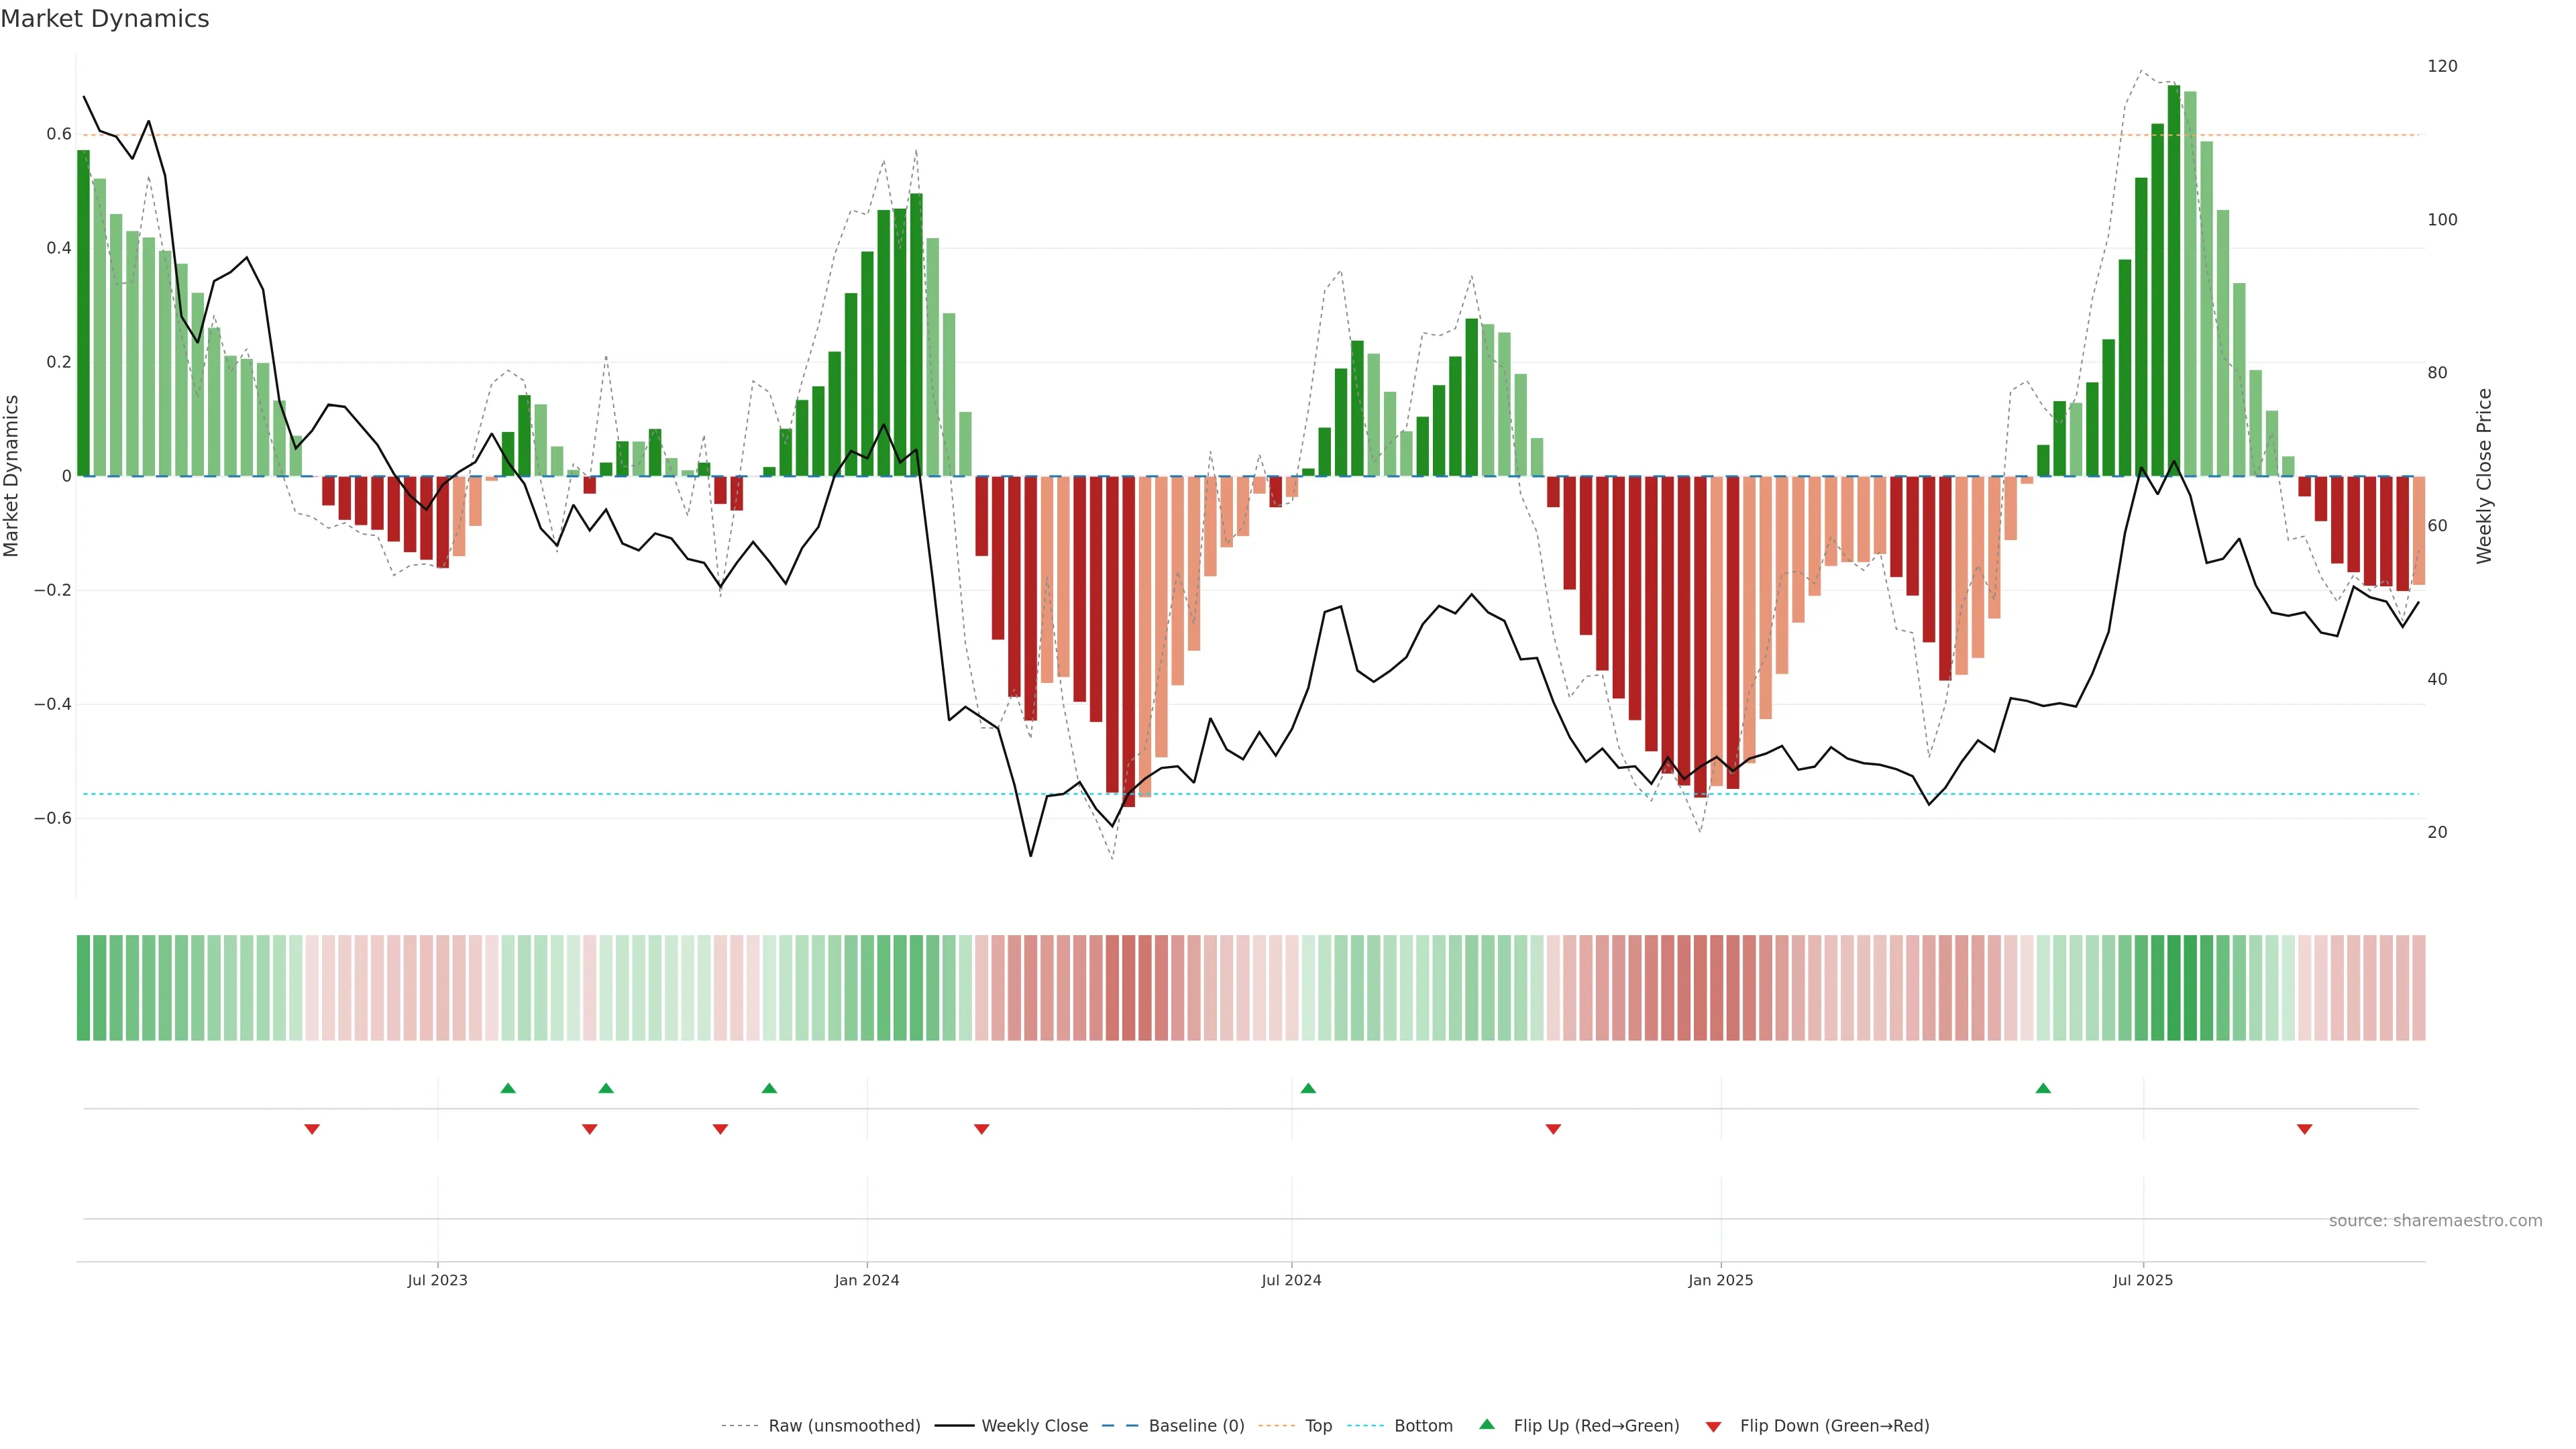The image size is (2576, 1449).
Task: Click the first green flip-up triangle after Jul 2023
Action: (x=508, y=1088)
